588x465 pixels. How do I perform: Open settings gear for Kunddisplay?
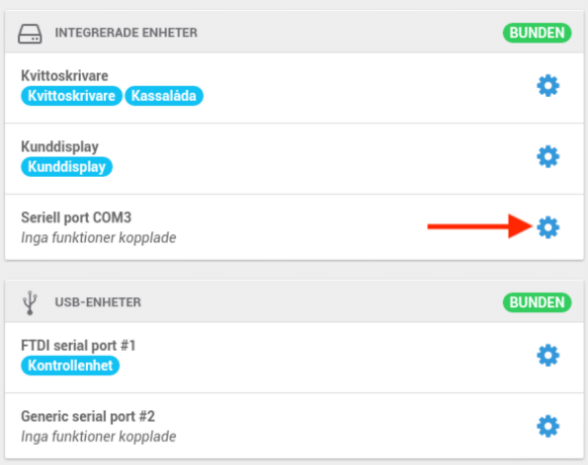pyautogui.click(x=548, y=156)
